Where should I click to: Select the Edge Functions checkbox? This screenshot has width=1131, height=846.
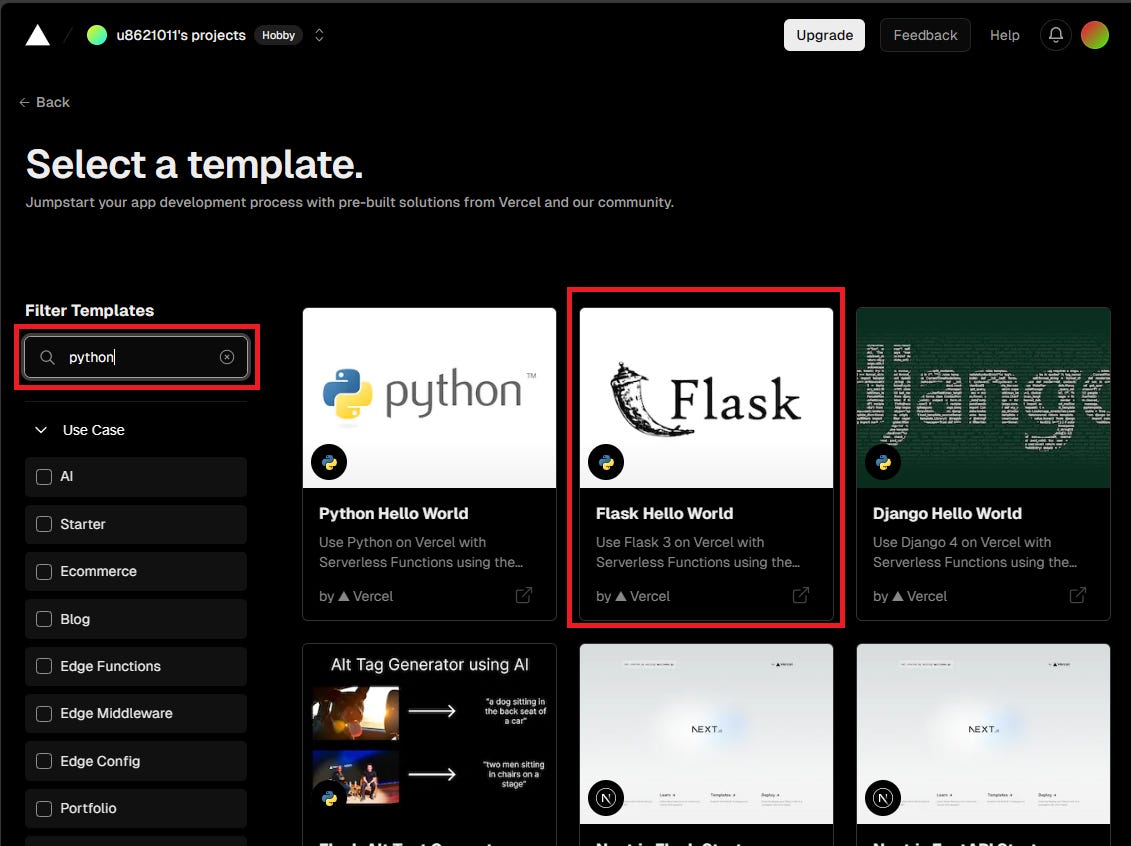point(44,666)
